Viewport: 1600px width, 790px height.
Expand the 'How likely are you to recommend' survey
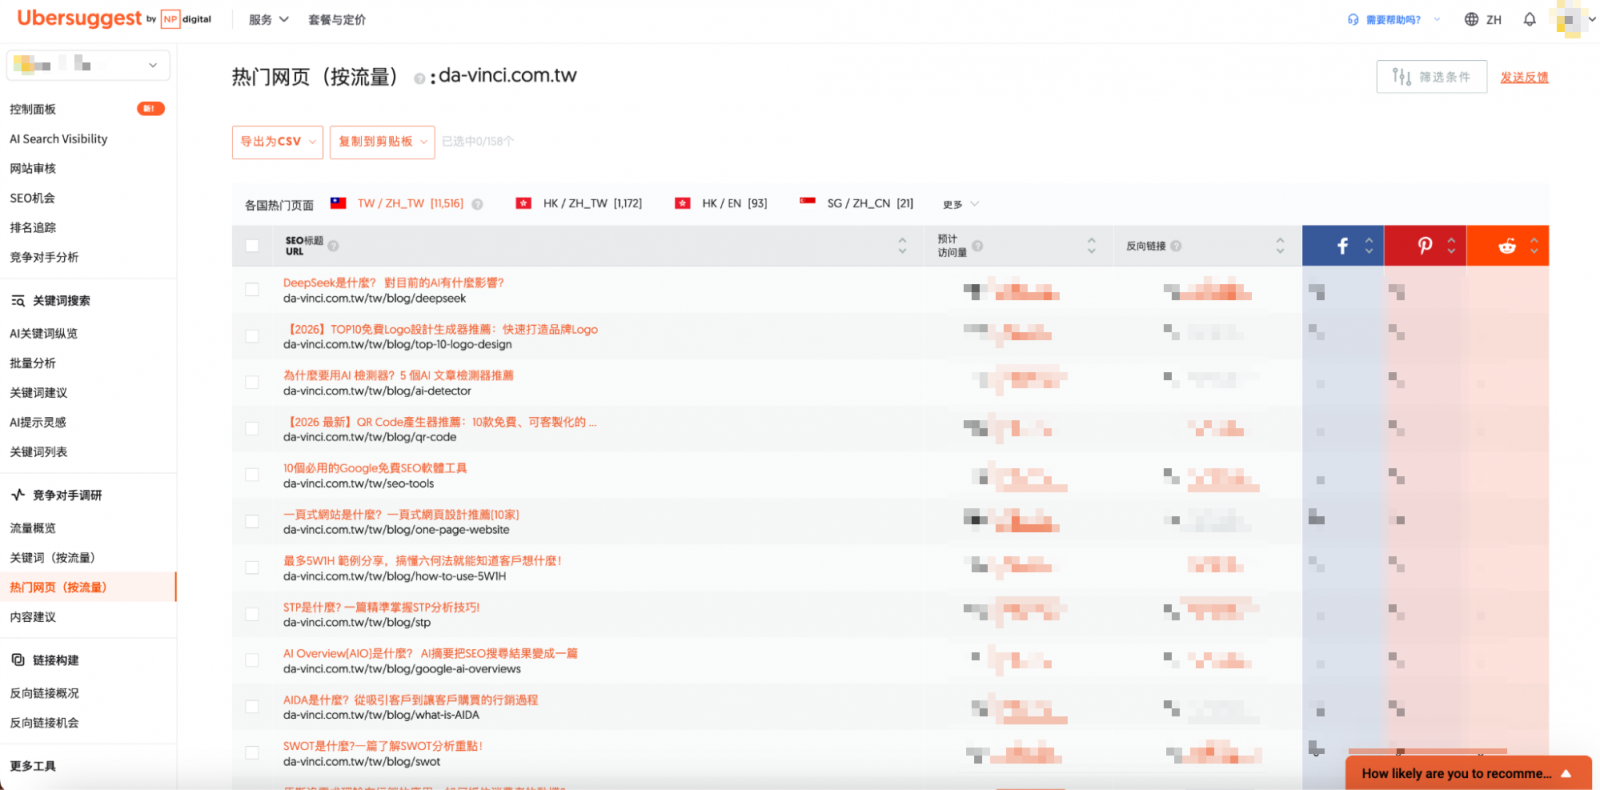tap(1468, 773)
